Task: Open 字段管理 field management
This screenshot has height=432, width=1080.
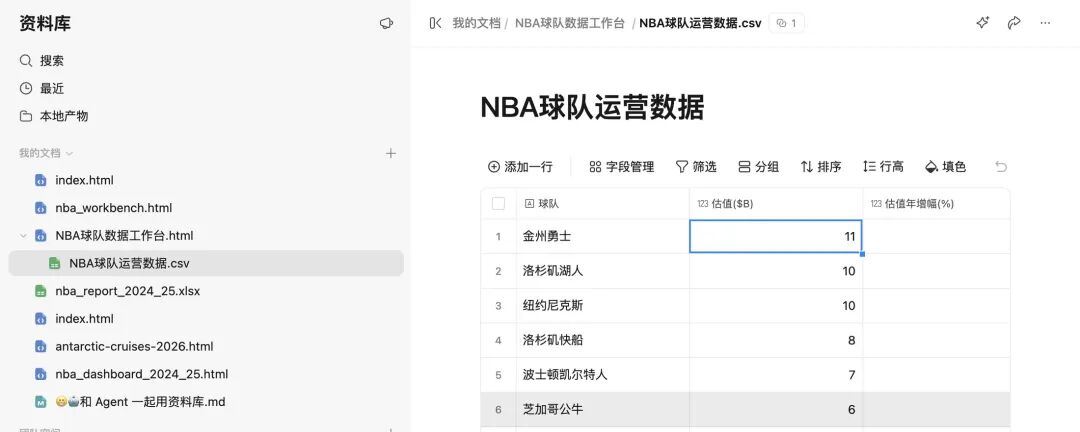Action: (x=621, y=167)
